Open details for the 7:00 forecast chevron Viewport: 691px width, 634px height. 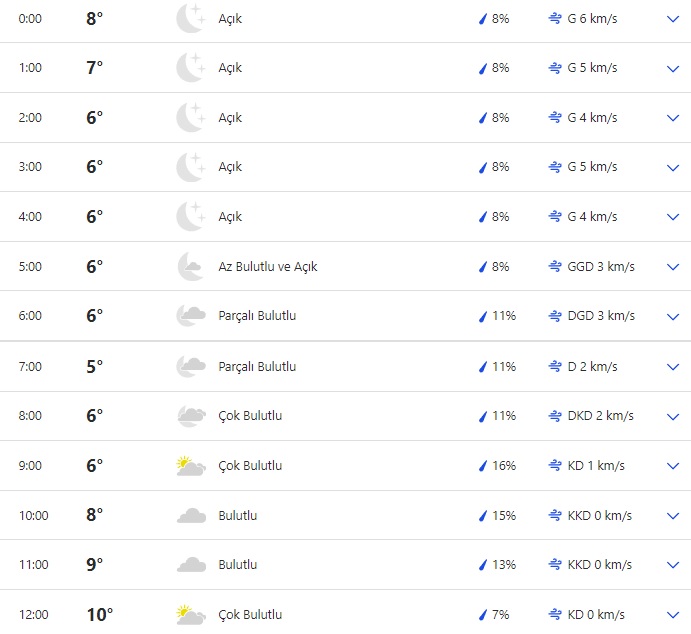[672, 366]
